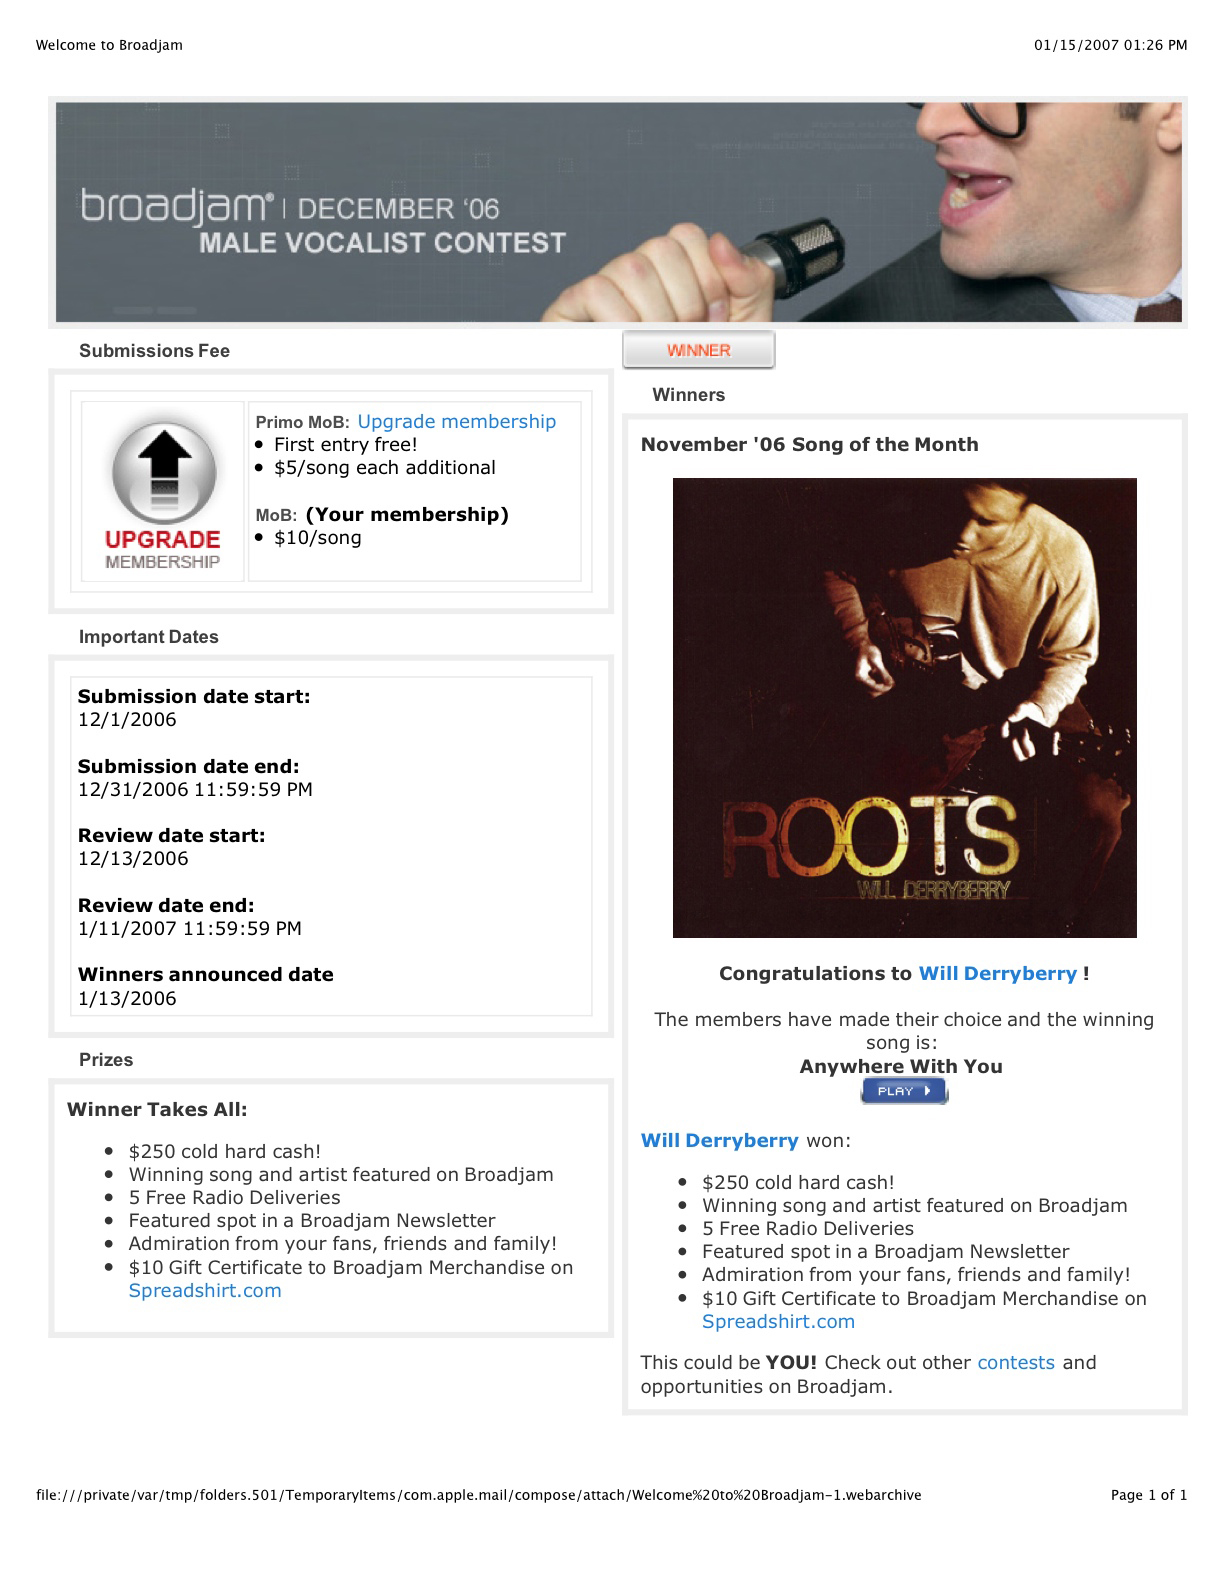
Task: Select the 'Anywhere With You' song title
Action: [901, 1067]
